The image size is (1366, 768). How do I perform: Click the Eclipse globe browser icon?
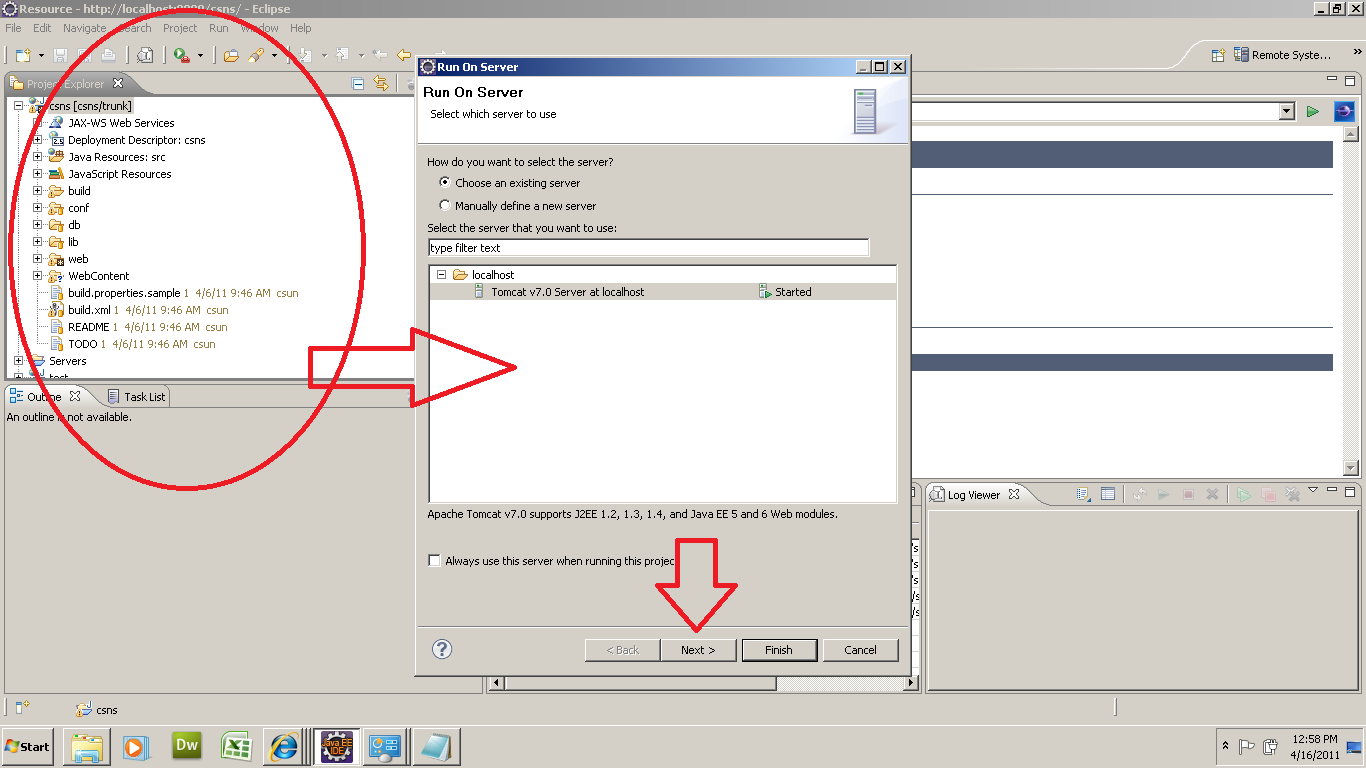(x=1344, y=112)
